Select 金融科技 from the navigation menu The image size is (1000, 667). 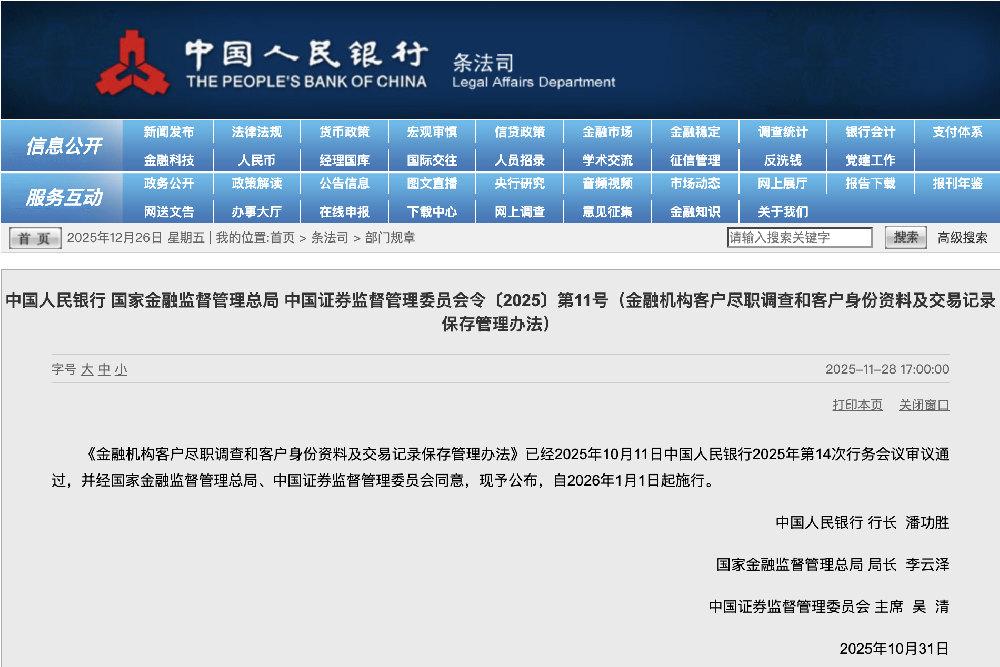point(168,158)
